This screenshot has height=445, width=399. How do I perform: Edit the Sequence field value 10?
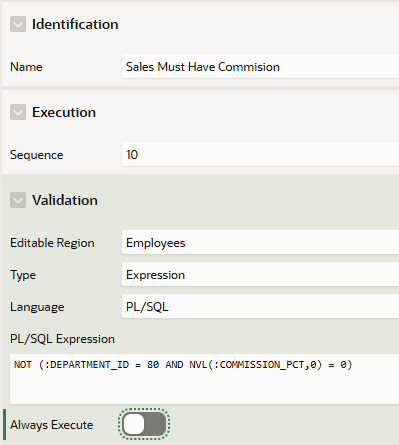[x=260, y=154]
